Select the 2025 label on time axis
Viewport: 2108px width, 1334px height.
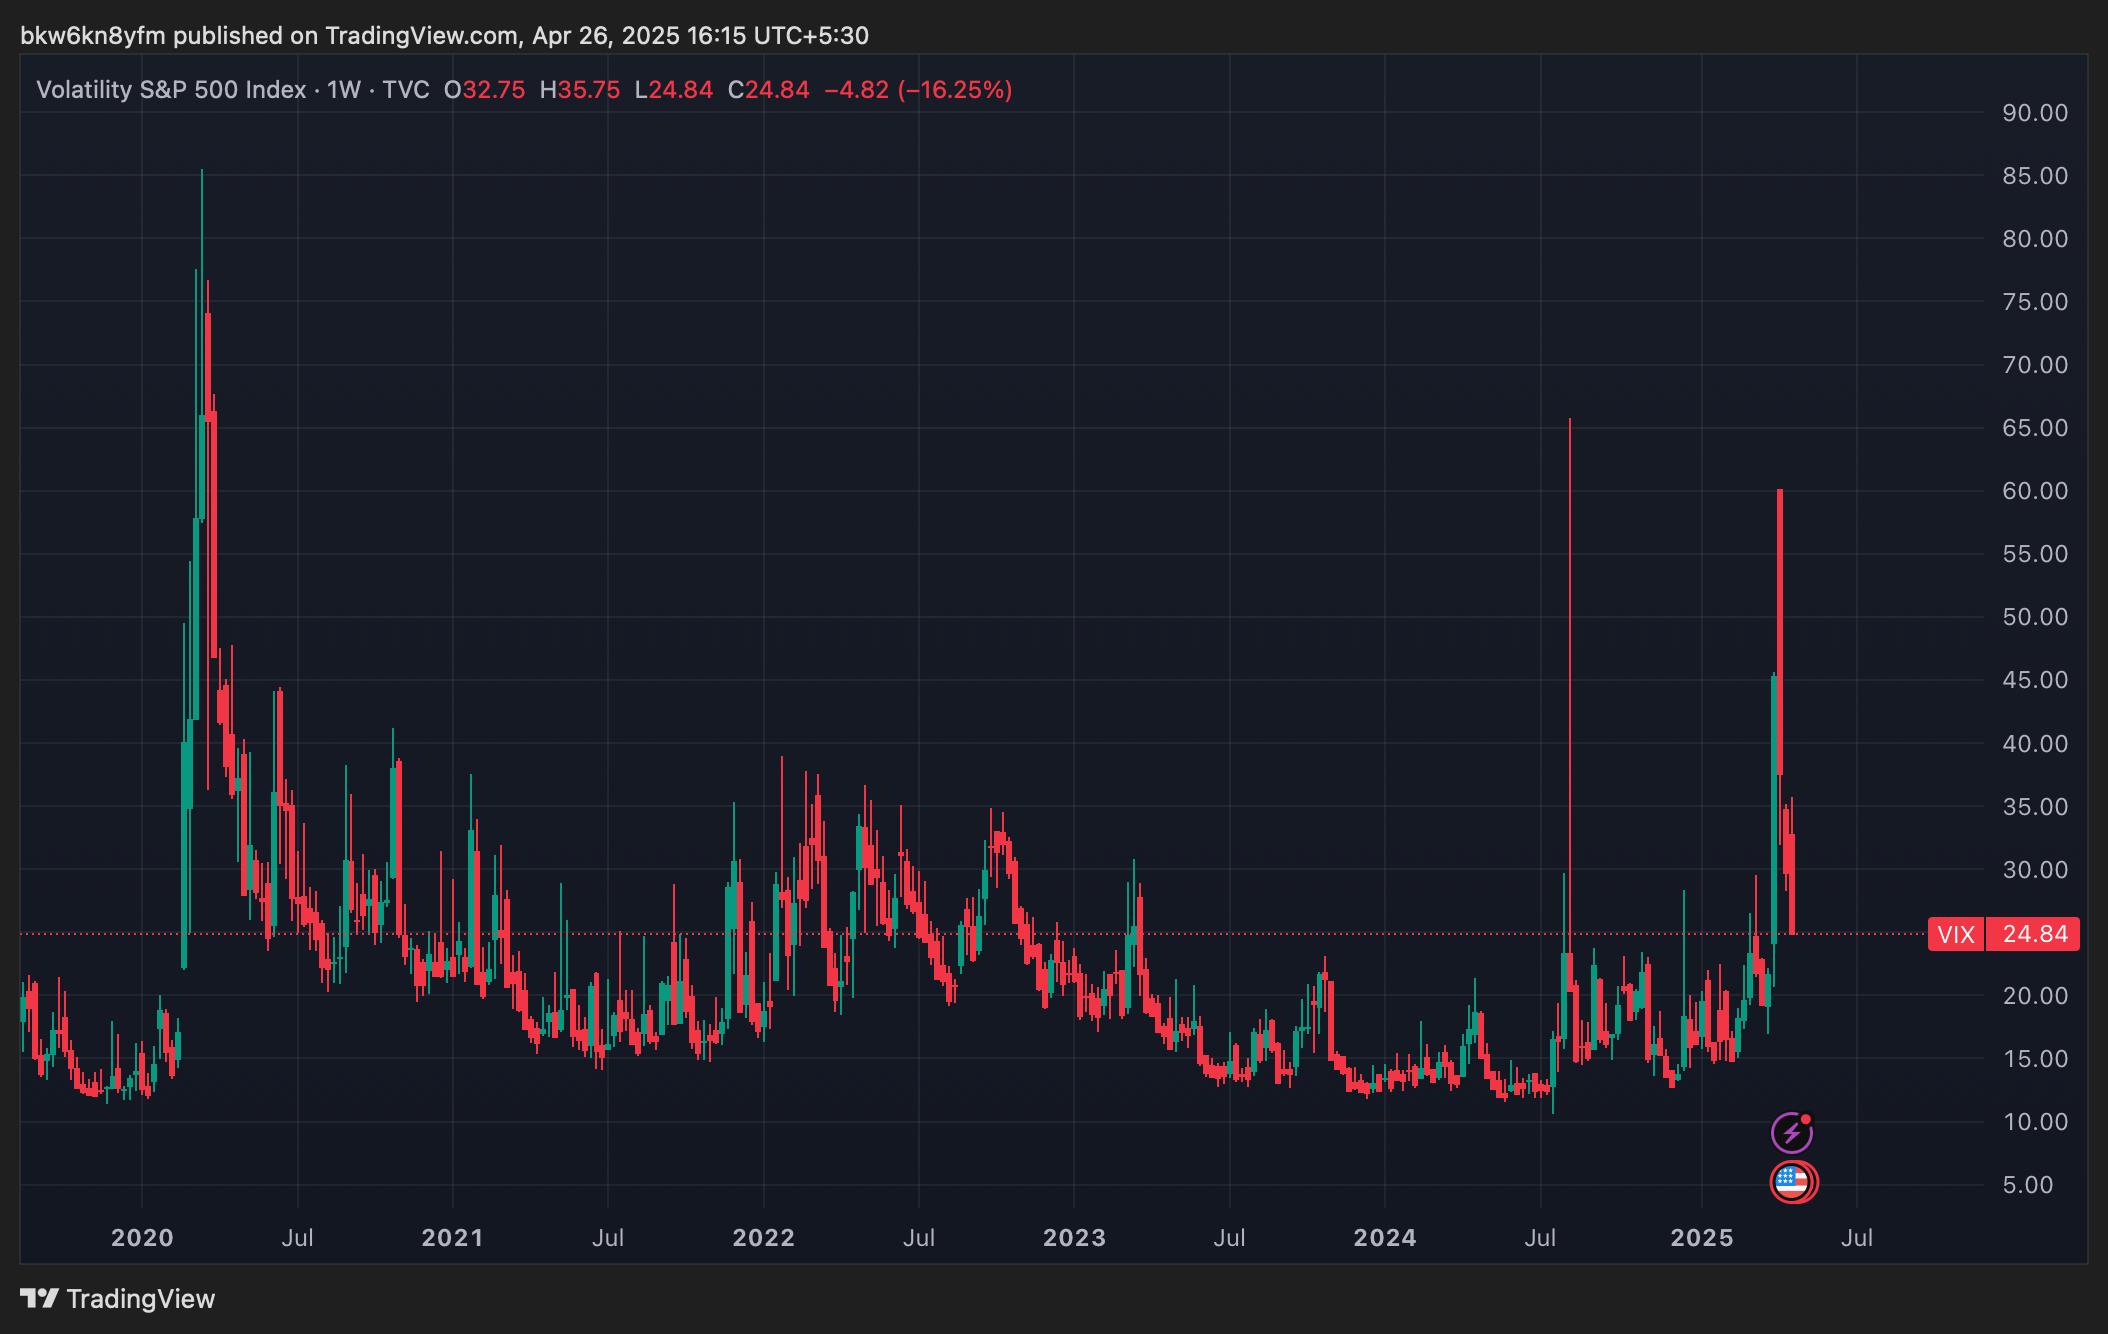[x=1702, y=1237]
